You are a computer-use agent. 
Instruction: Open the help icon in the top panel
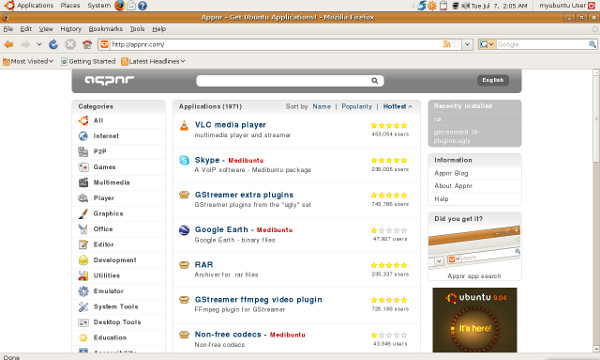click(x=142, y=6)
